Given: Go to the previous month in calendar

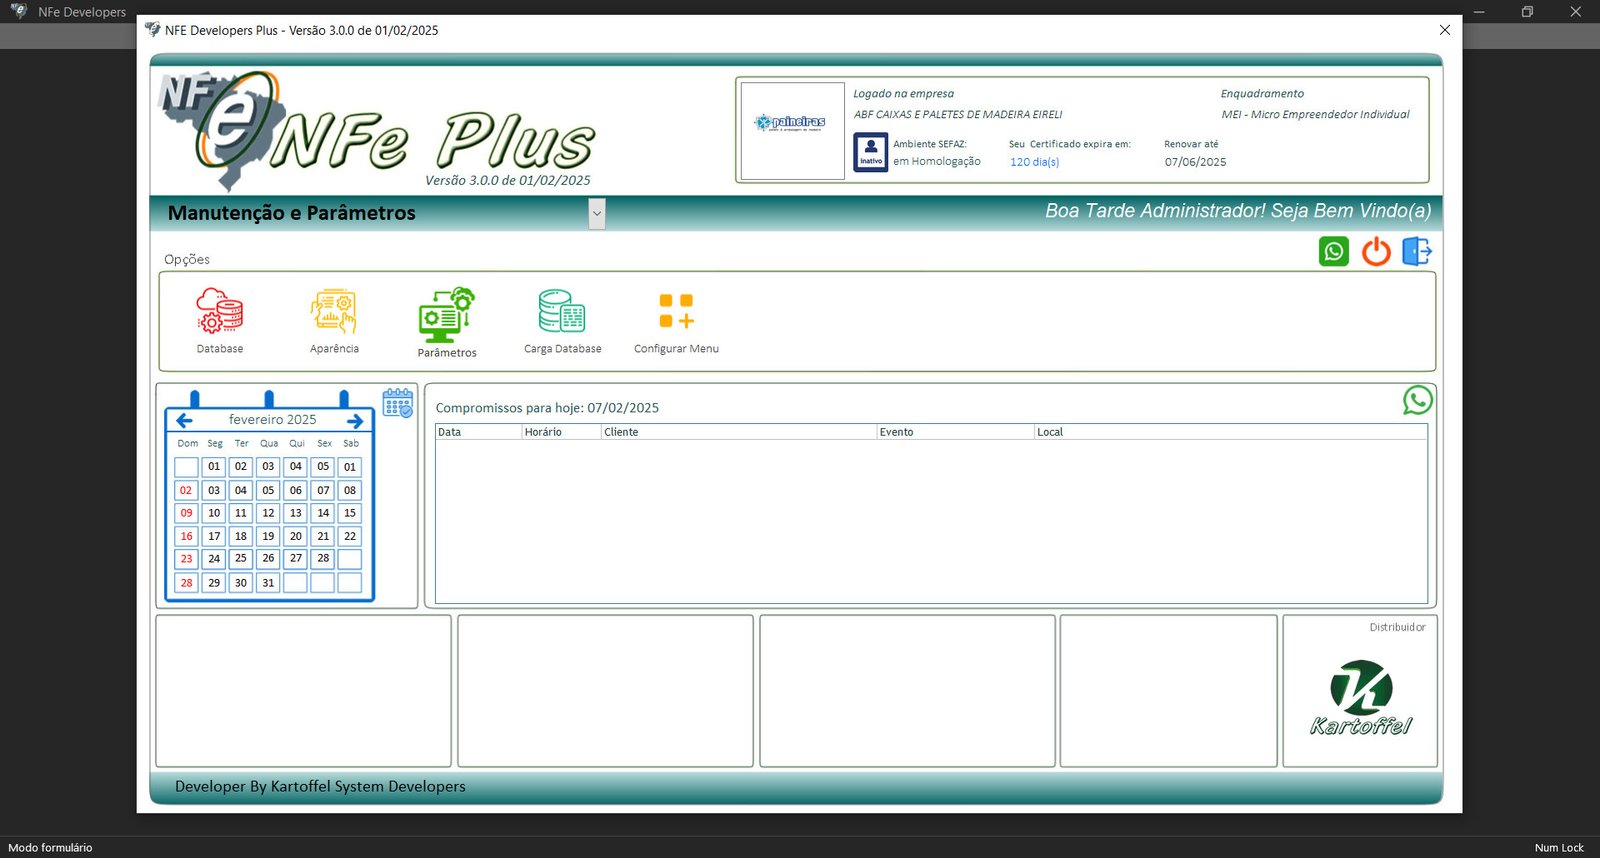Looking at the screenshot, I should (185, 421).
